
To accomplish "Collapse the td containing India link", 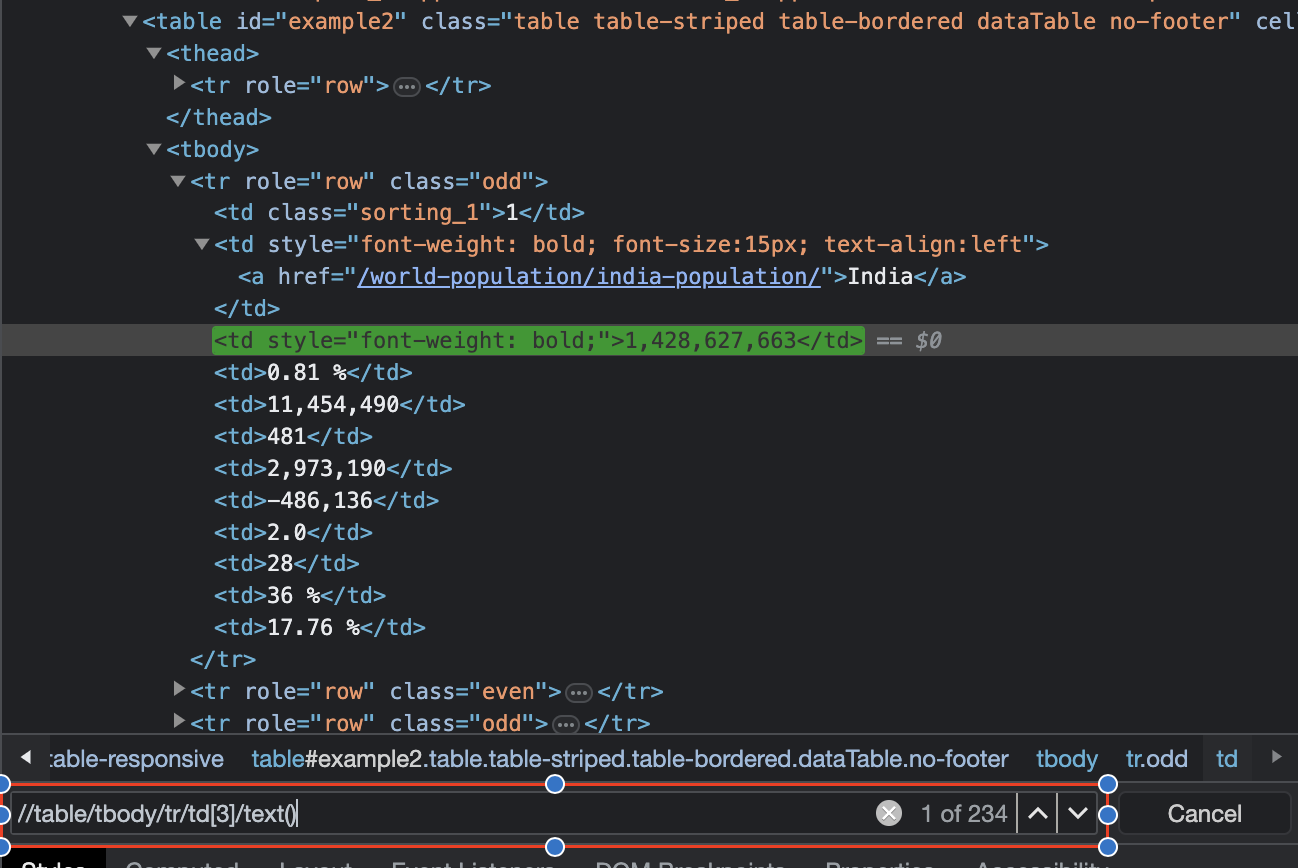I will (202, 244).
